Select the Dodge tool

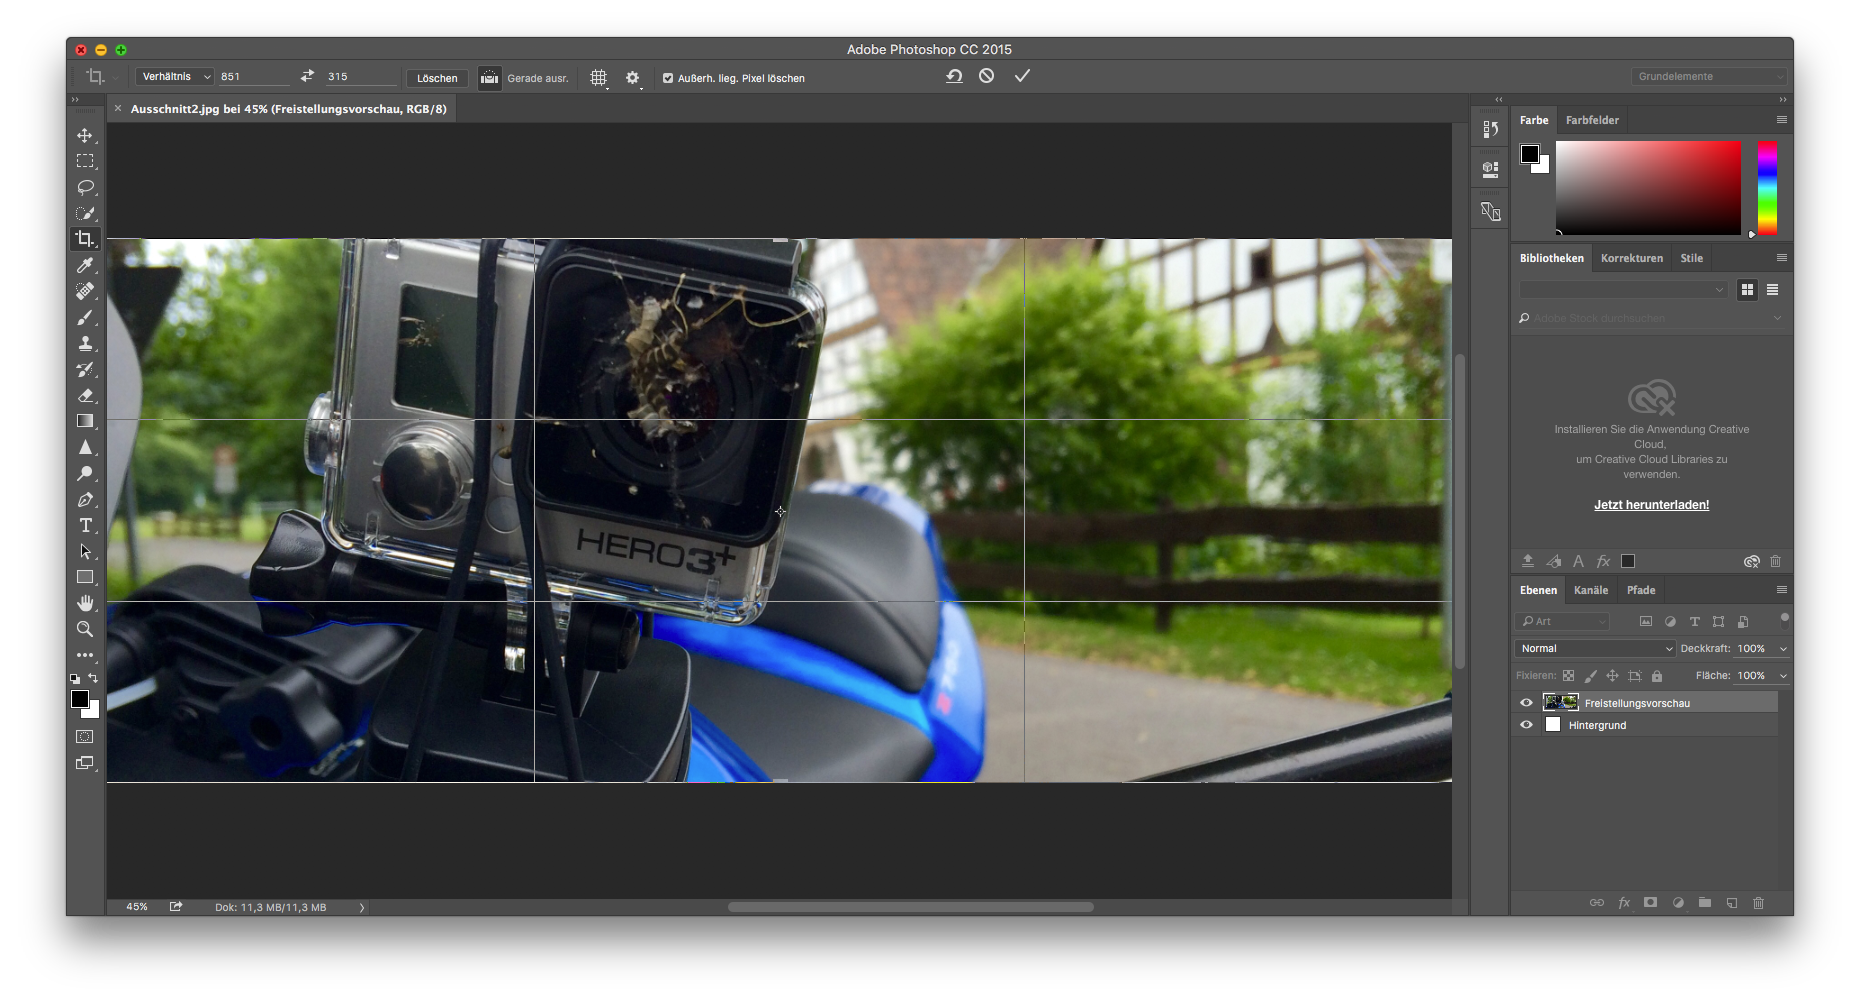click(85, 473)
